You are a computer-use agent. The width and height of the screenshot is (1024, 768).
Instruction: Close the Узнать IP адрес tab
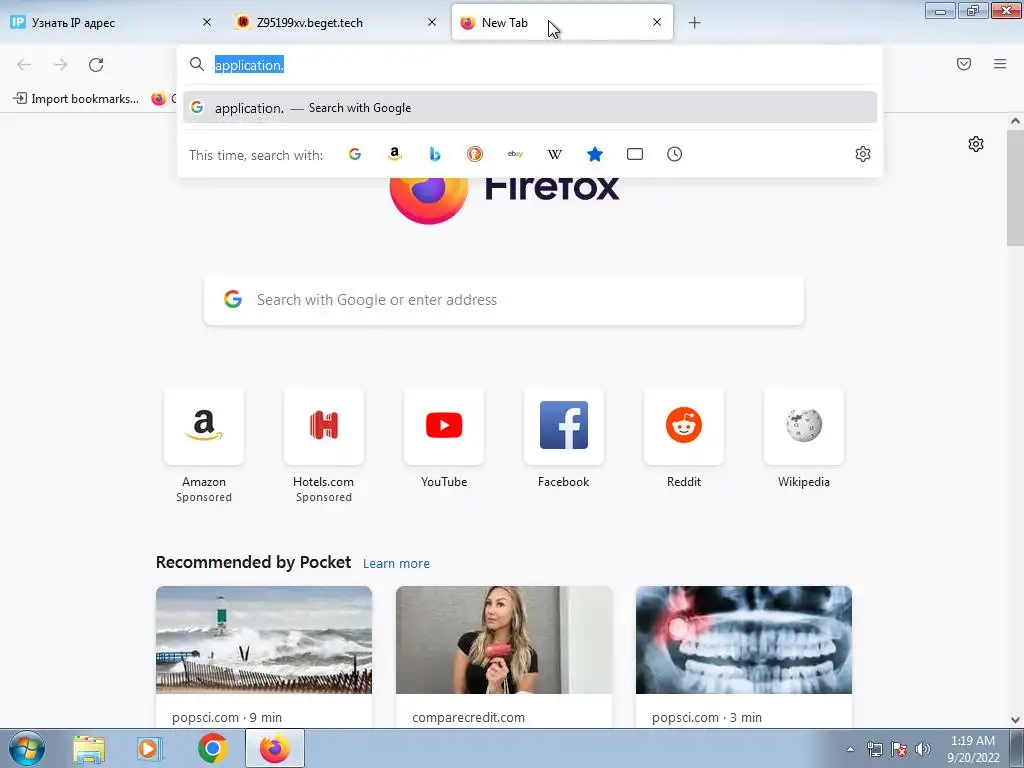[x=207, y=22]
